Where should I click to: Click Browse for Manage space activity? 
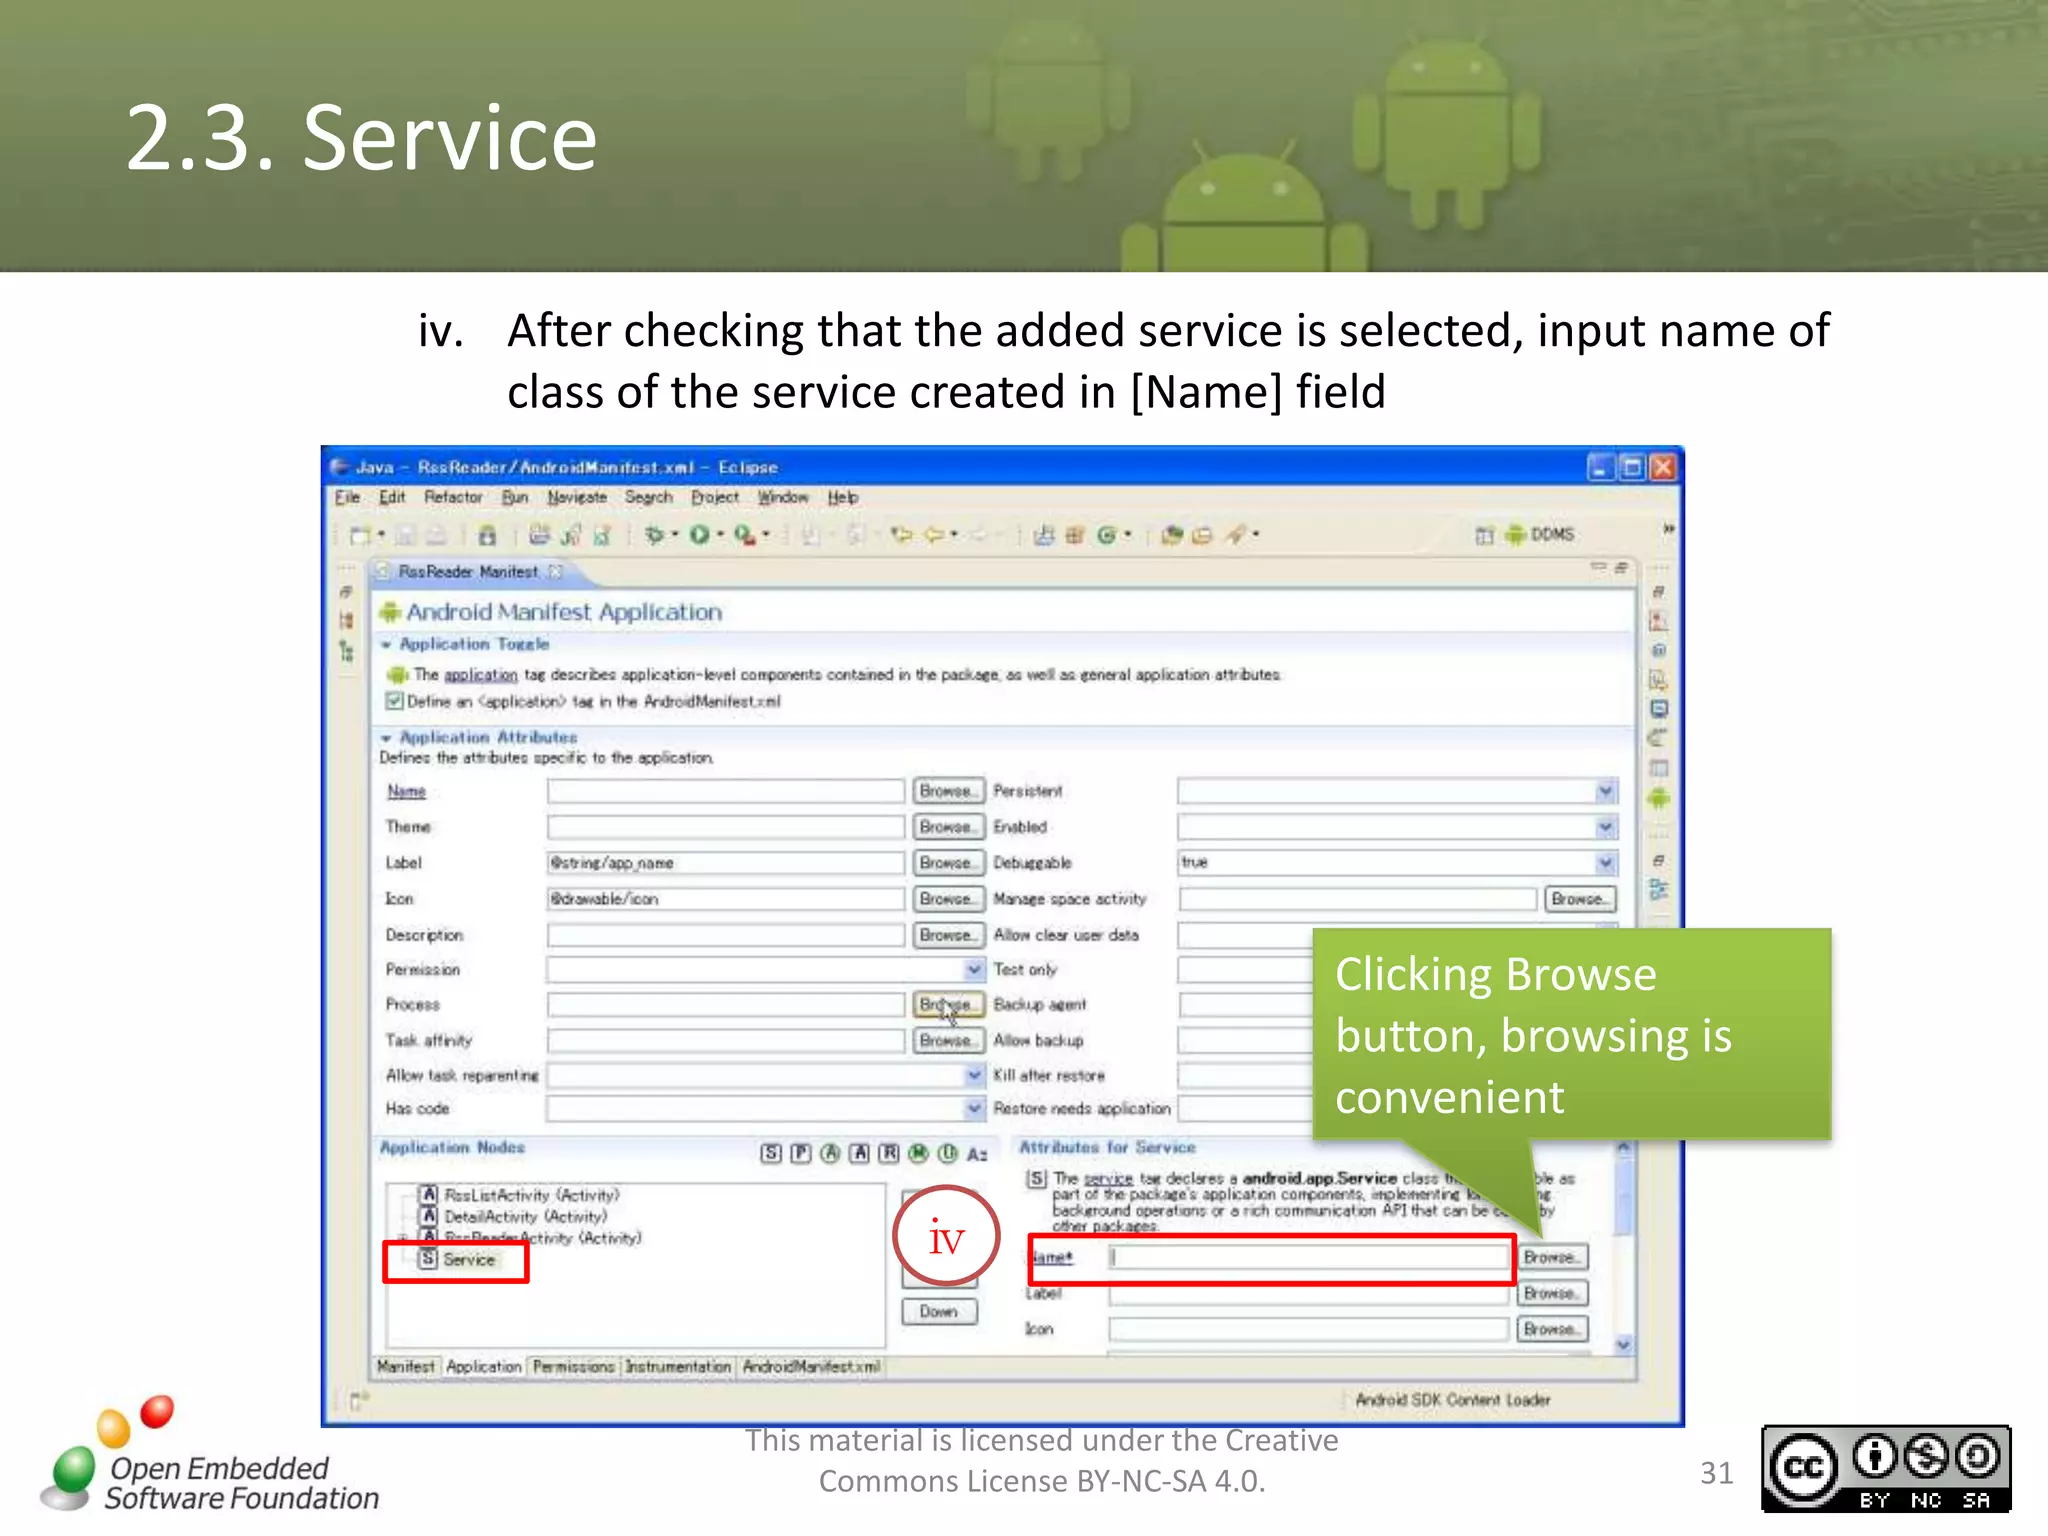[1579, 899]
